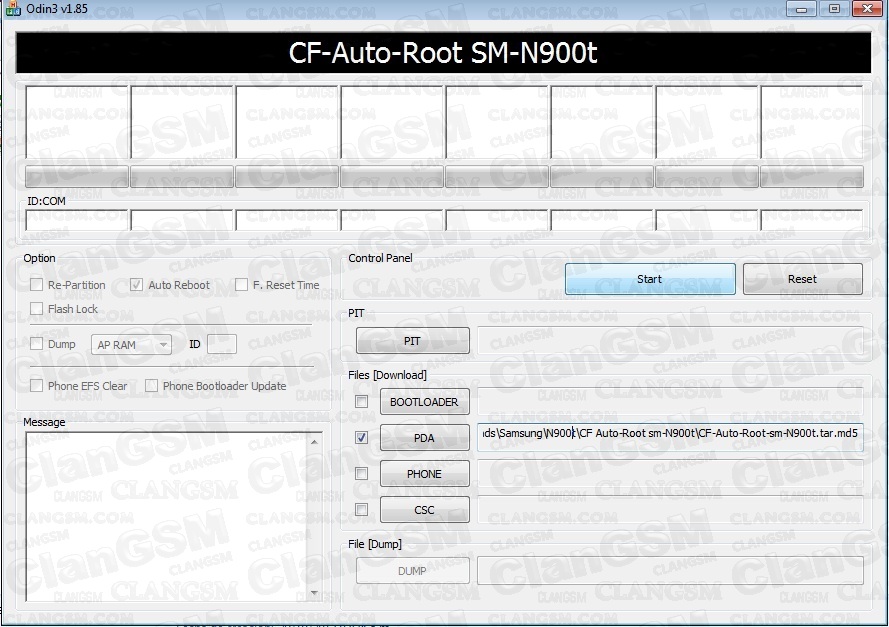Image resolution: width=889 pixels, height=627 pixels.
Task: Click the File Dump path field
Action: [x=670, y=570]
